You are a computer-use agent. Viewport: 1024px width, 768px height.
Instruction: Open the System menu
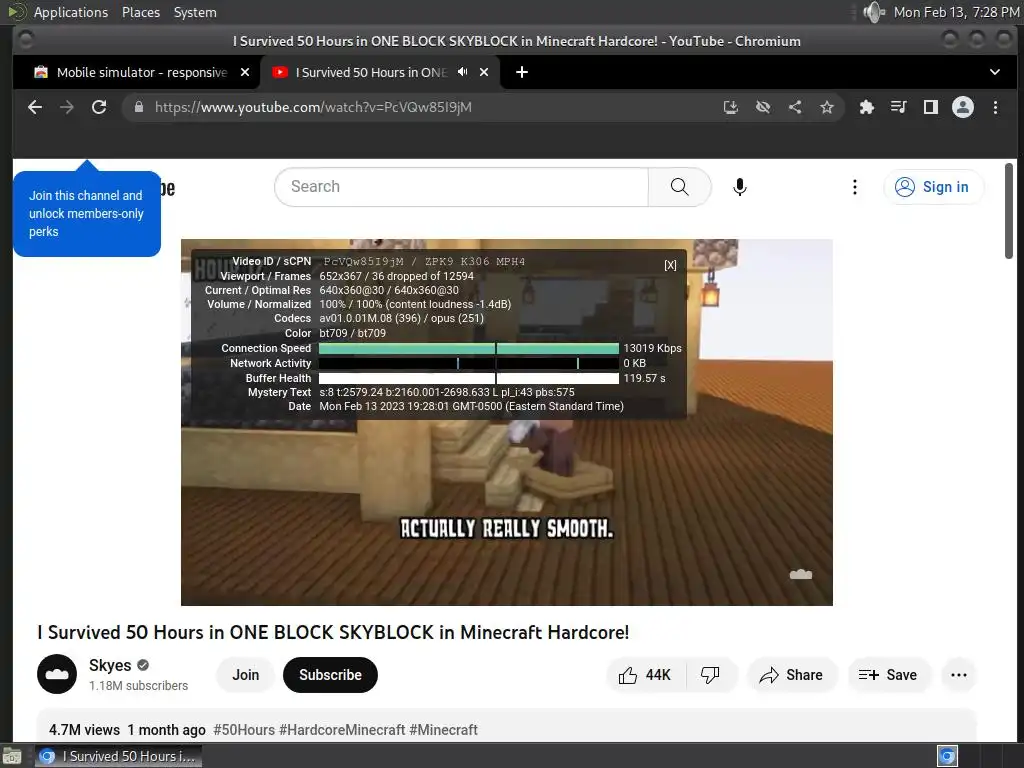pyautogui.click(x=195, y=12)
